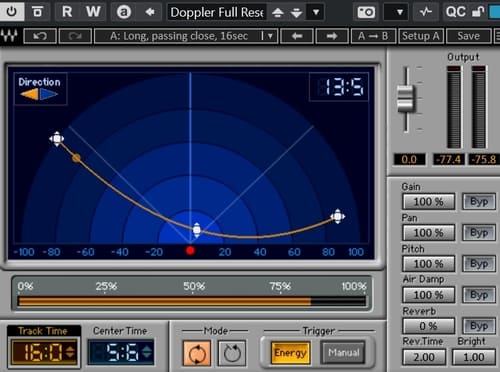Image resolution: width=500 pixels, height=372 pixels.
Task: Click the redo arrow icon
Action: click(x=75, y=36)
